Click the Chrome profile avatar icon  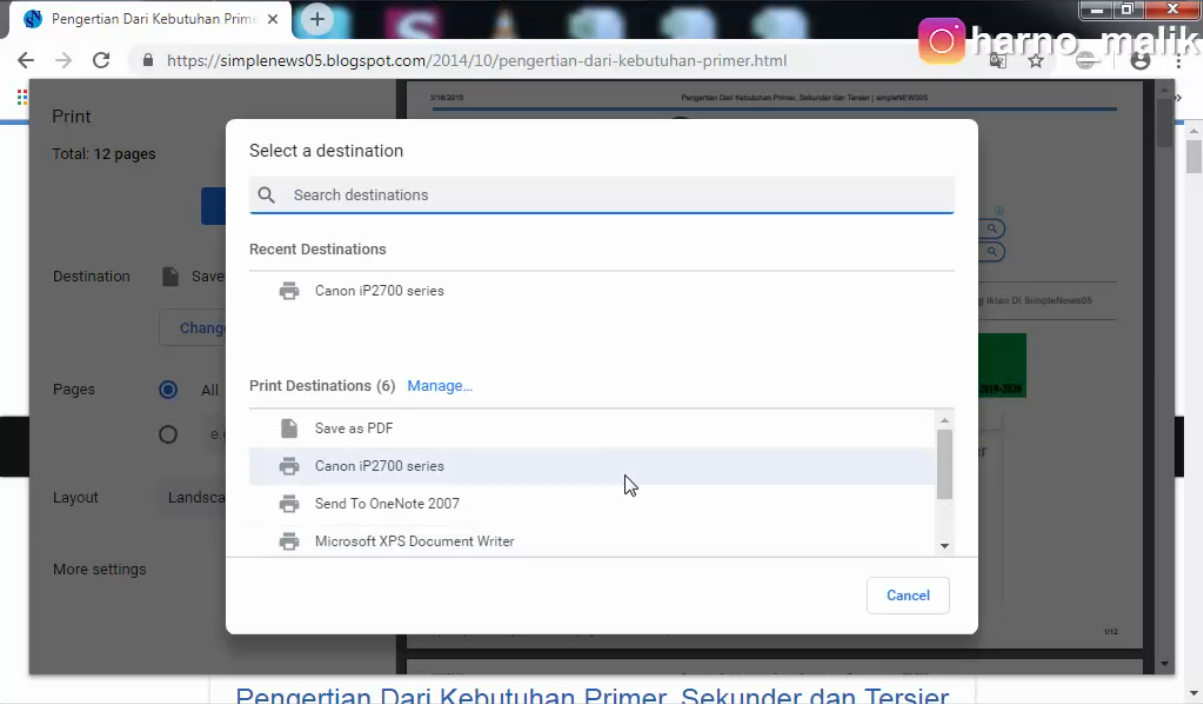click(x=1140, y=60)
